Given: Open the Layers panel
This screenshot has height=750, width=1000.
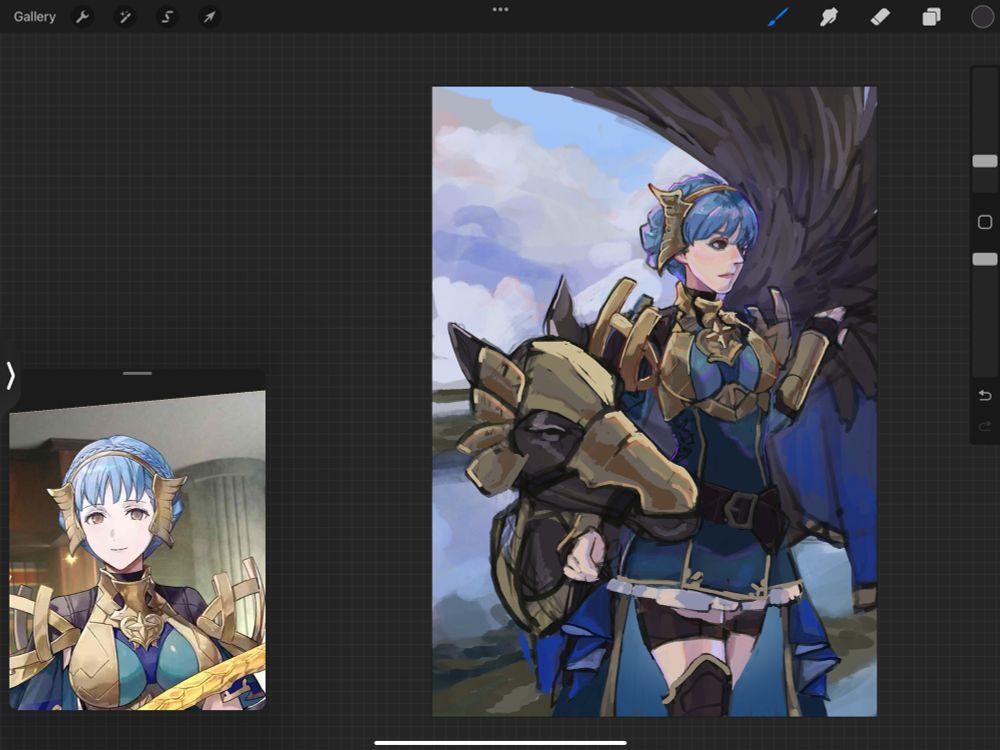Looking at the screenshot, I should (931, 17).
